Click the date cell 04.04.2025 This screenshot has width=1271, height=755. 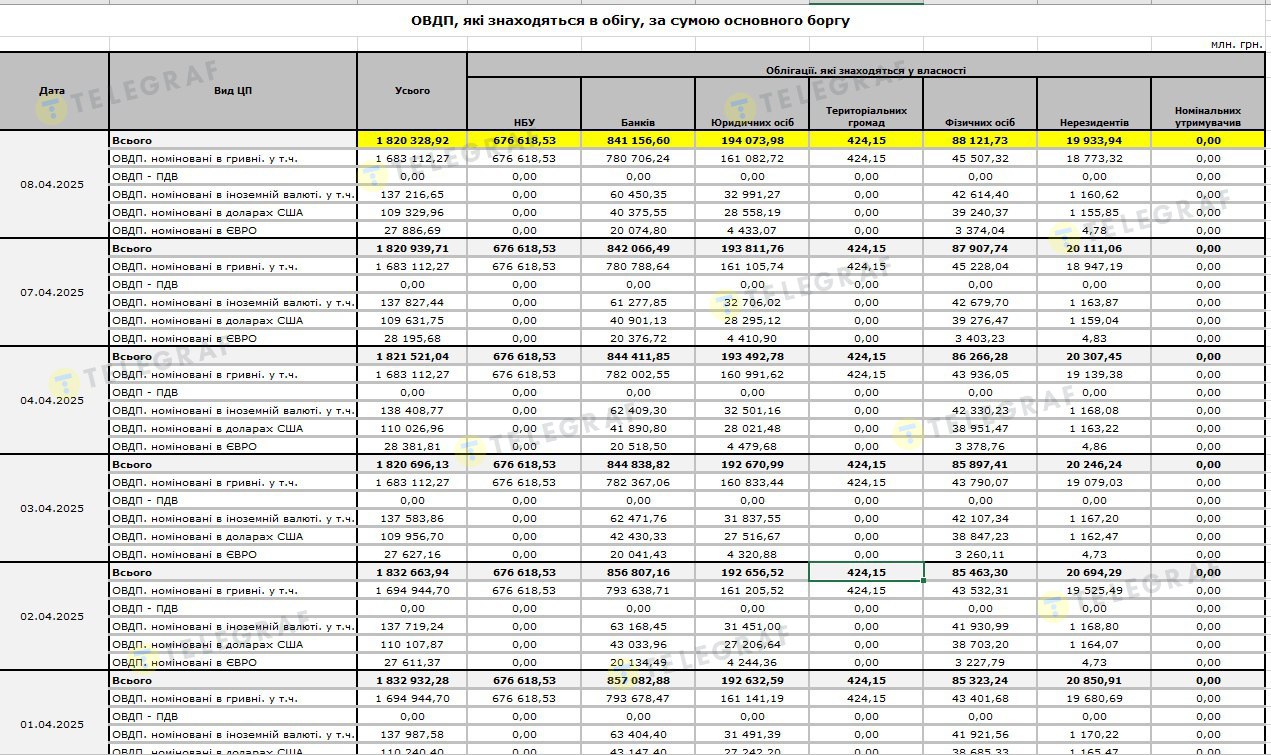pos(54,401)
